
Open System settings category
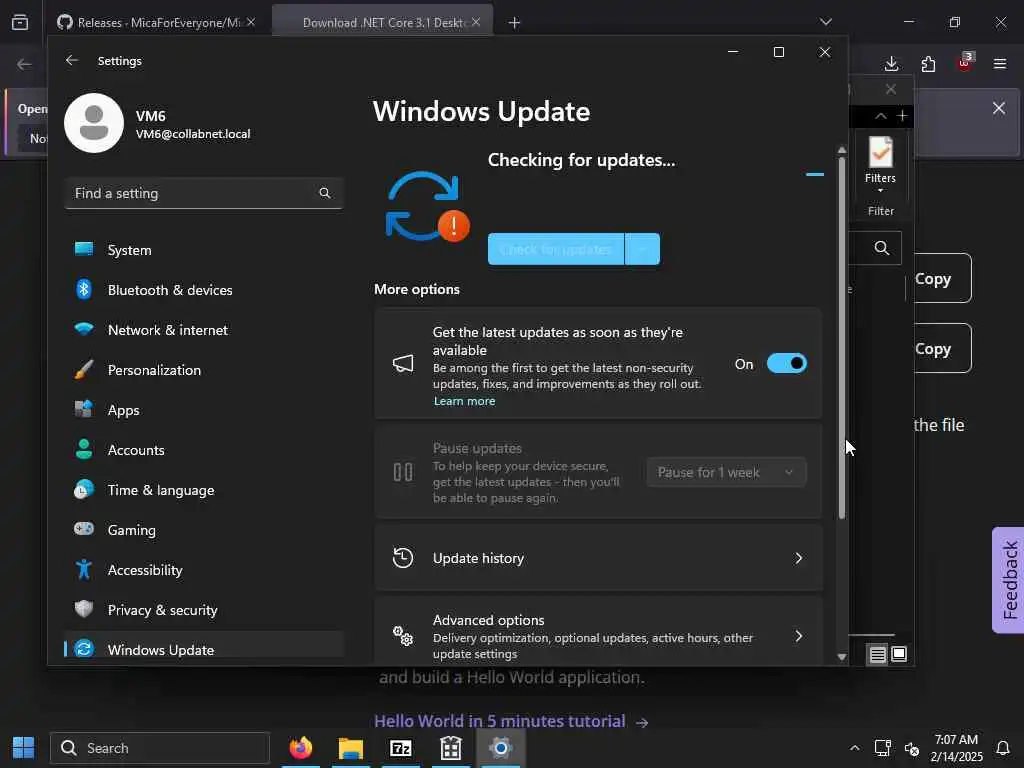[204, 250]
